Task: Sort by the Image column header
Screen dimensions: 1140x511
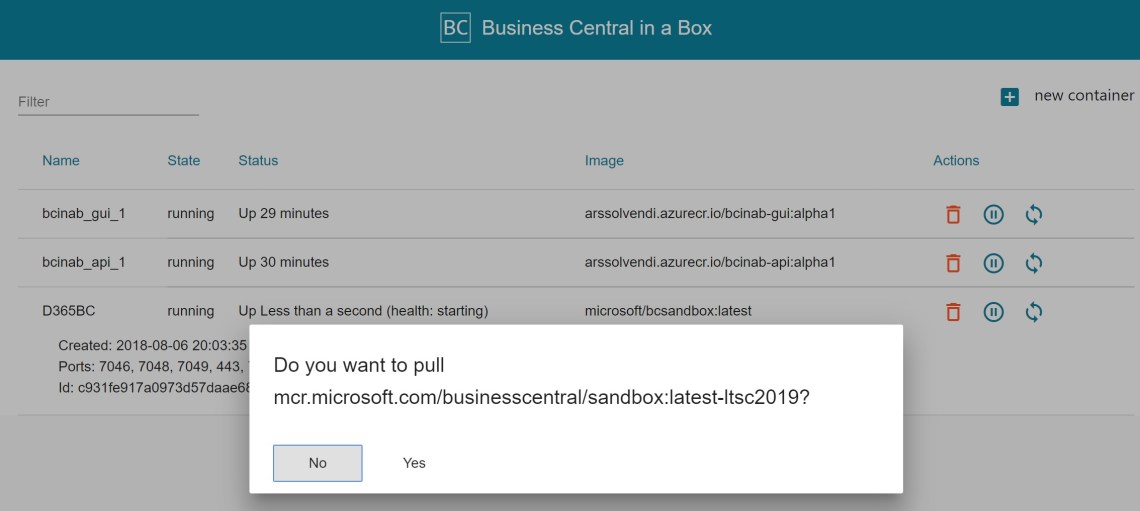Action: click(604, 161)
